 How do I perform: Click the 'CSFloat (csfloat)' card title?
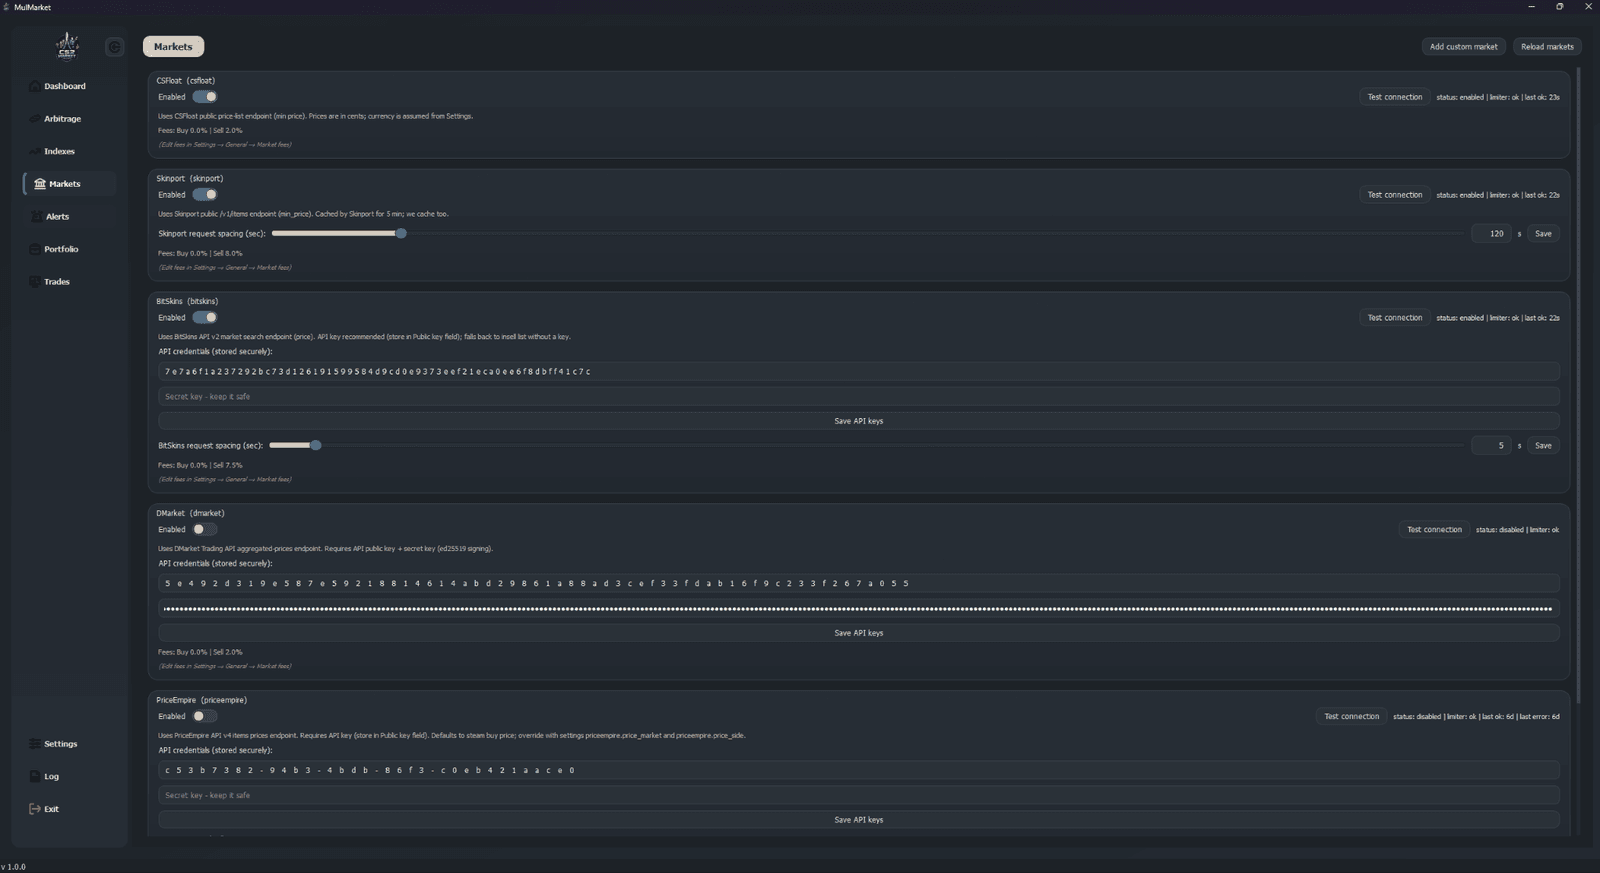click(186, 81)
